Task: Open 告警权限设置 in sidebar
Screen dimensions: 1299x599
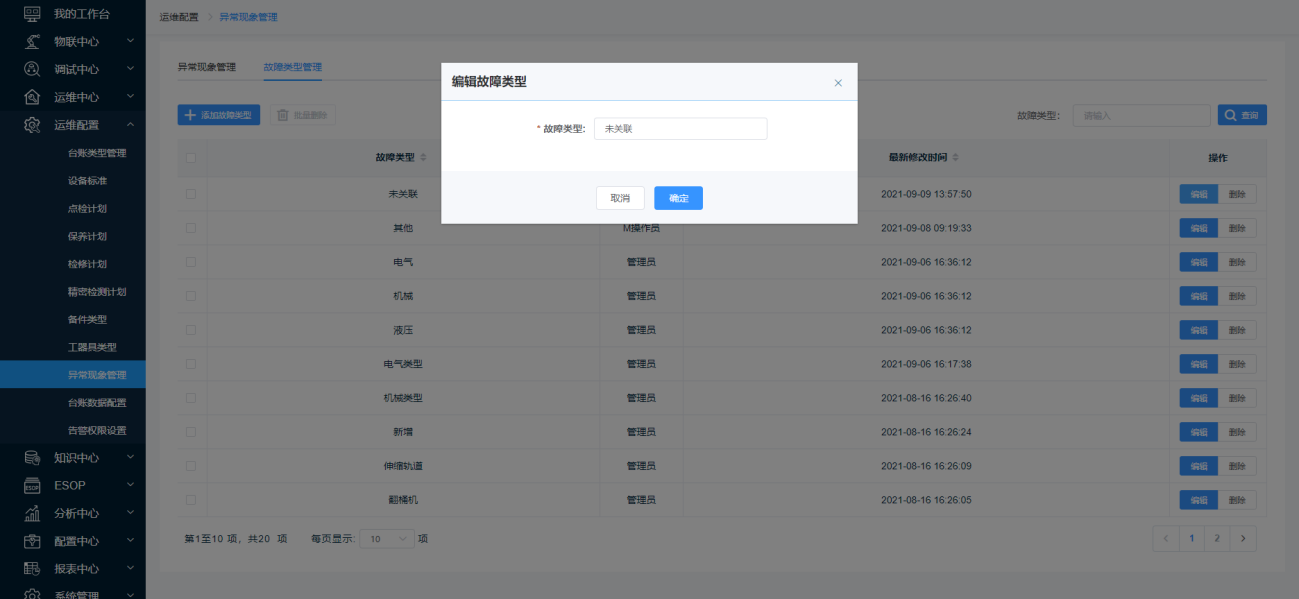Action: [97, 430]
